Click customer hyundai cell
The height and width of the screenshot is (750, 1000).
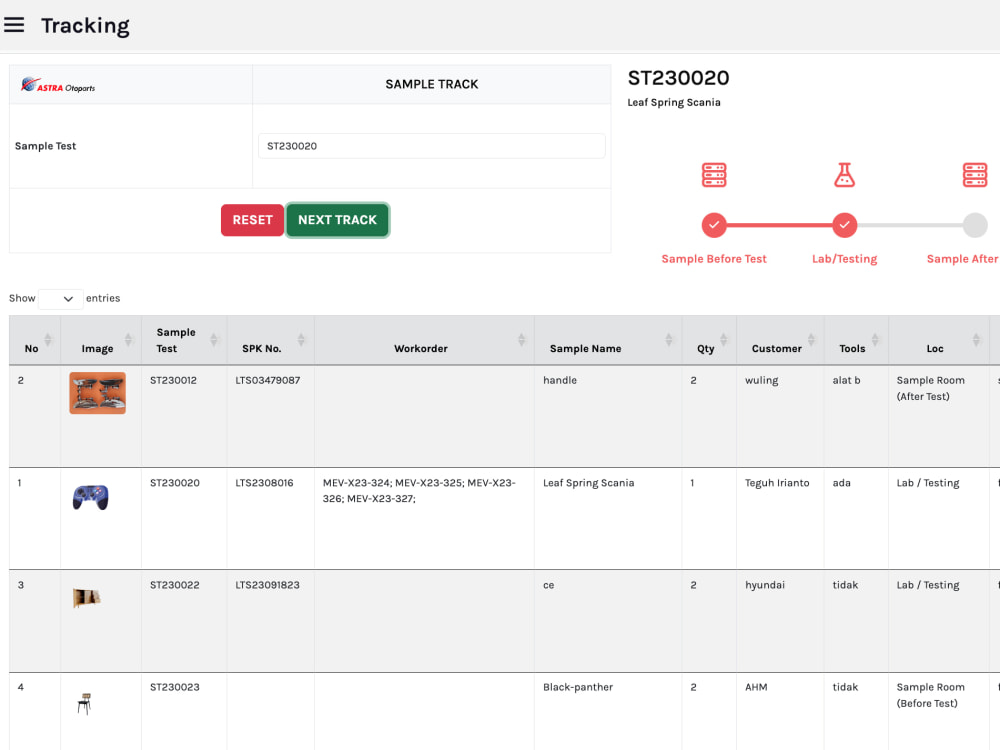point(765,585)
